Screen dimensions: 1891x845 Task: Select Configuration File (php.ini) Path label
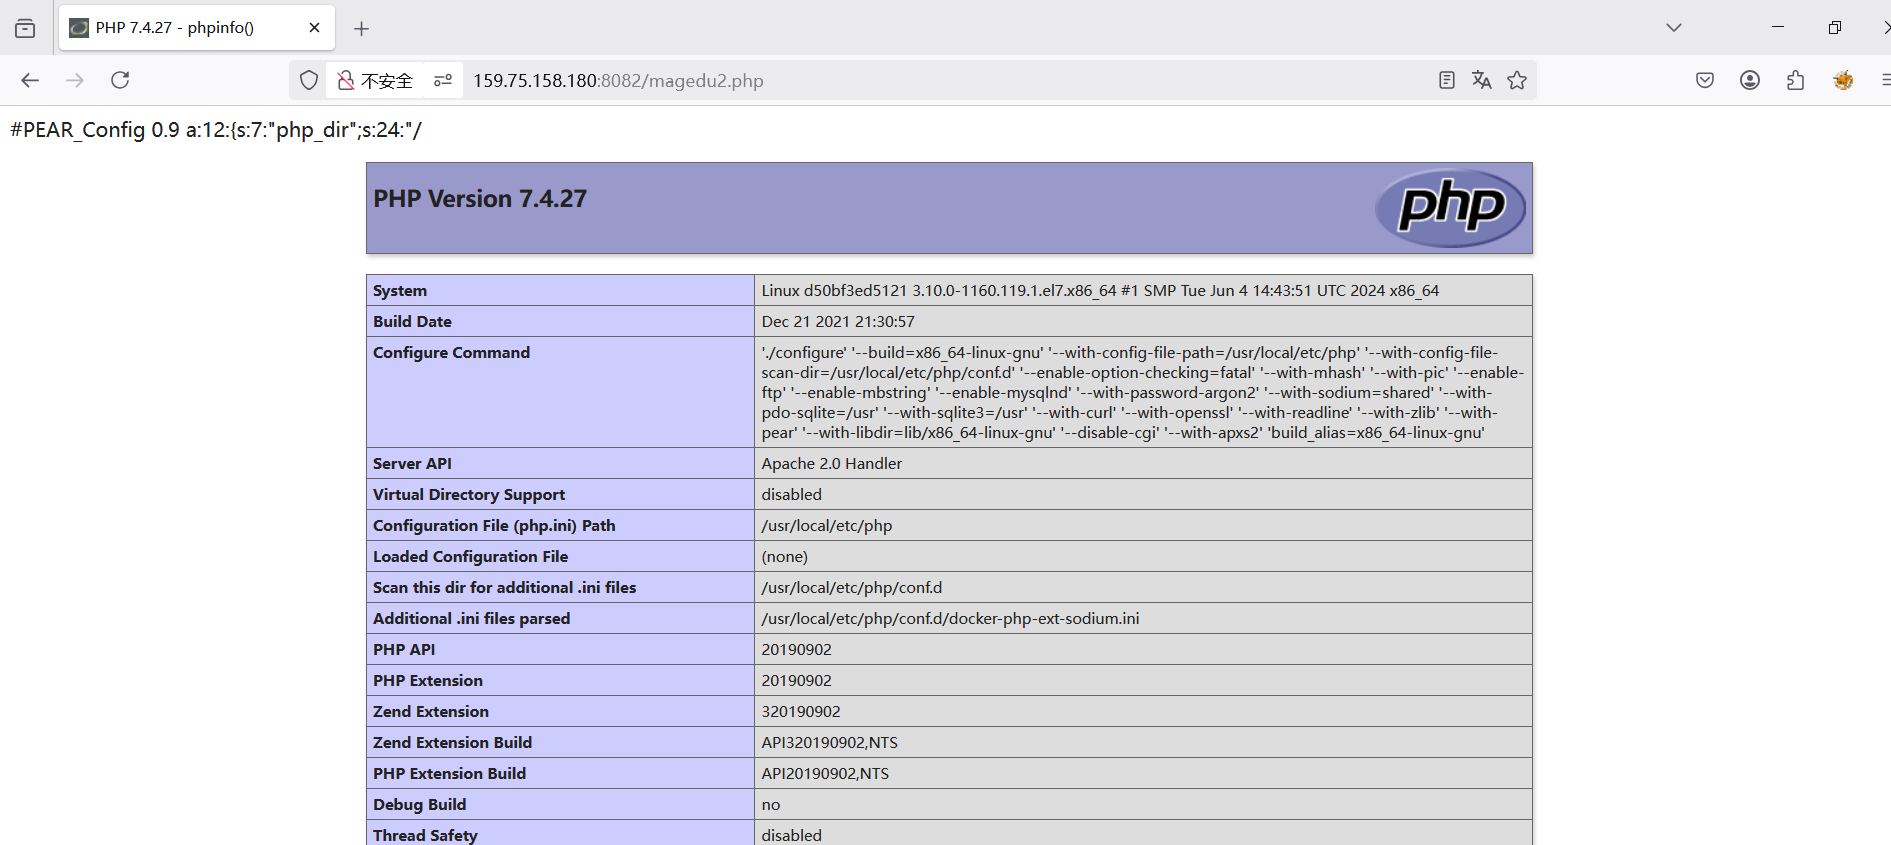click(494, 526)
